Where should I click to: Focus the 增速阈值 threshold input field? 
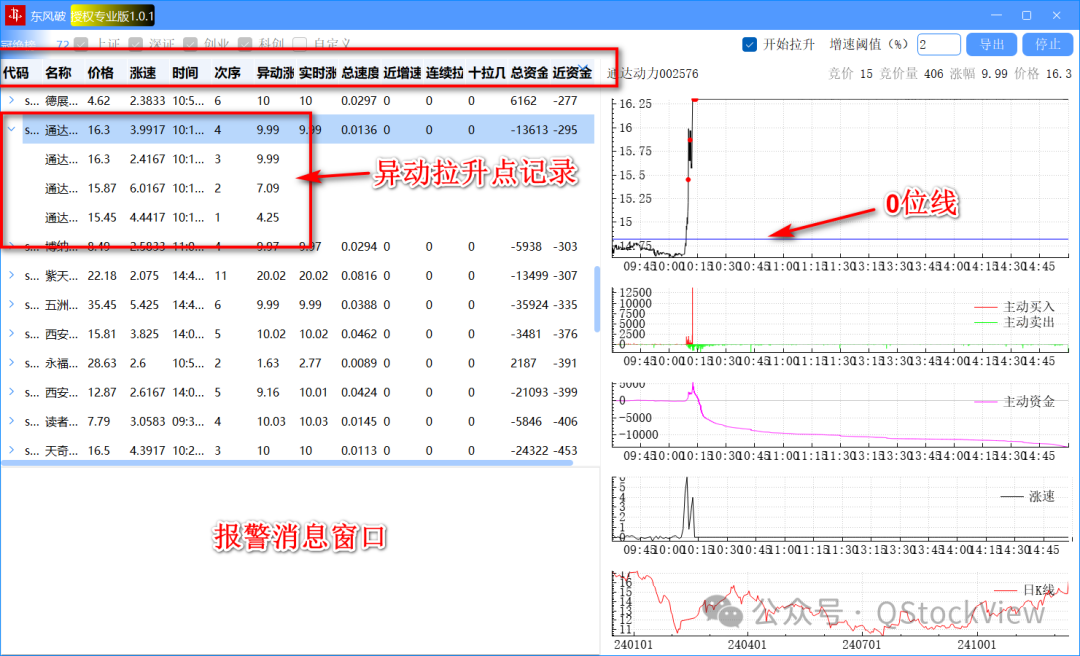point(939,45)
